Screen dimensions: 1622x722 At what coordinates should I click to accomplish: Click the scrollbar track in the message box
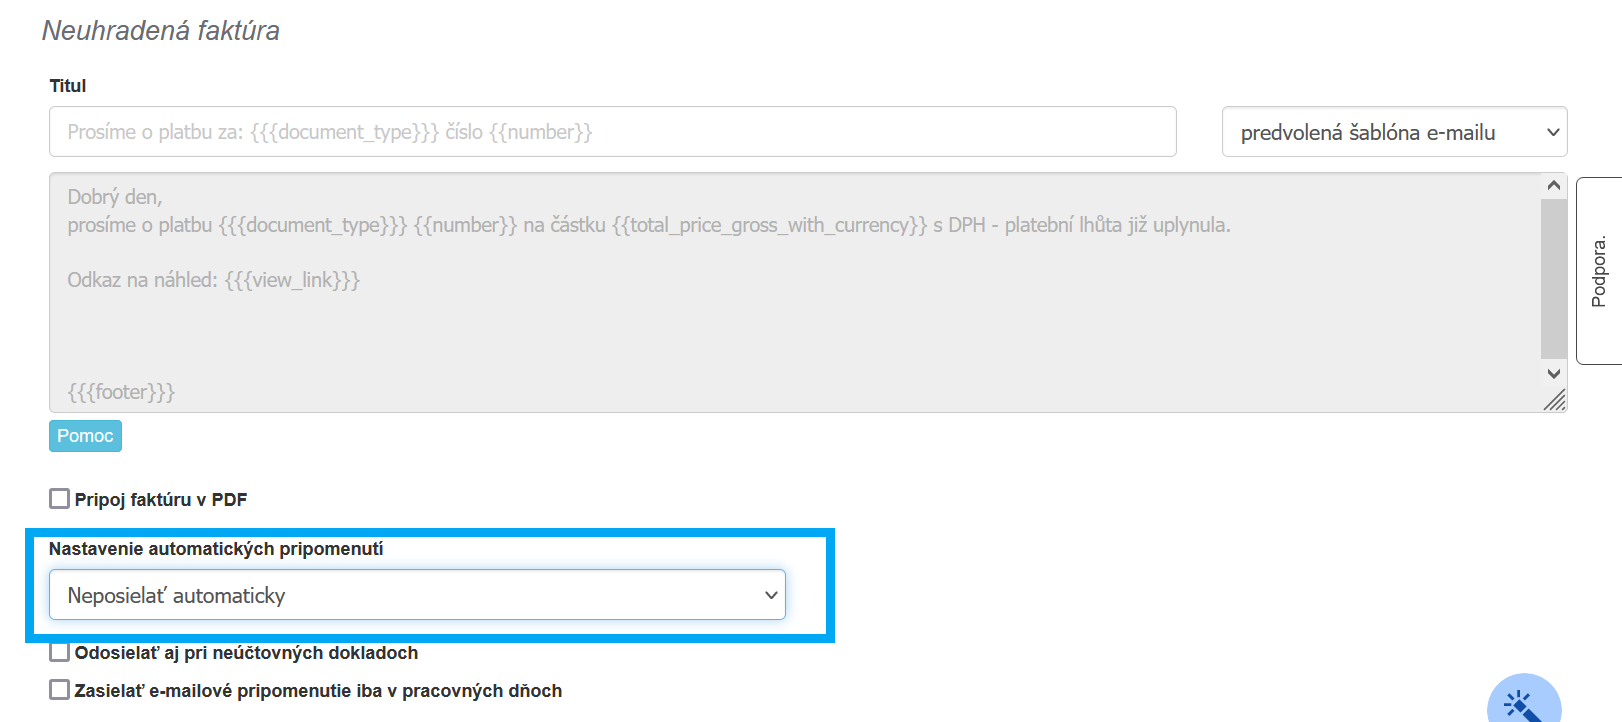1553,280
